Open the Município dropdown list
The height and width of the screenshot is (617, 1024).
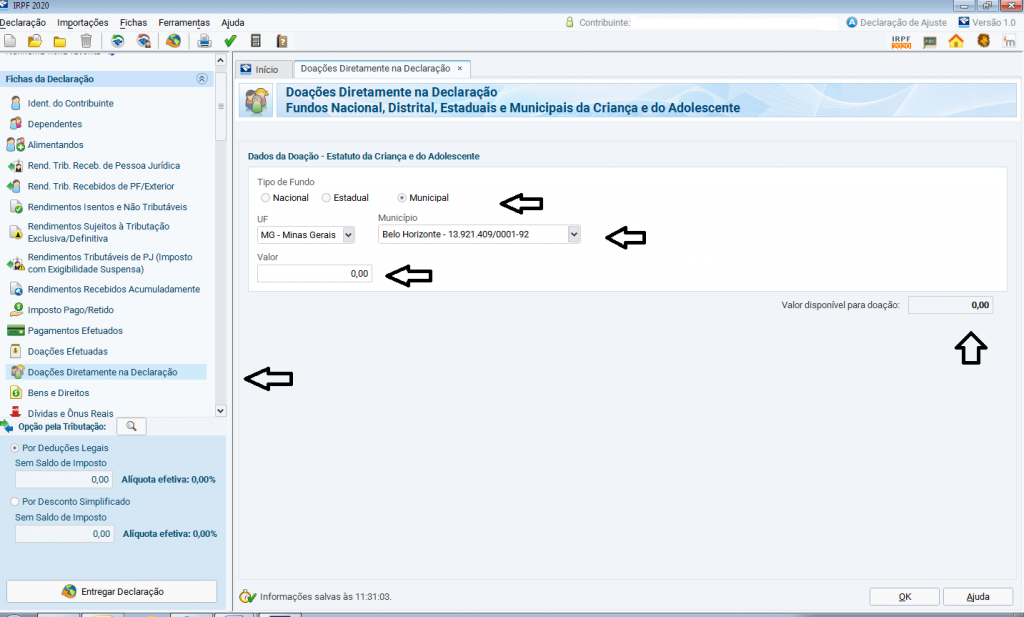pyautogui.click(x=574, y=234)
